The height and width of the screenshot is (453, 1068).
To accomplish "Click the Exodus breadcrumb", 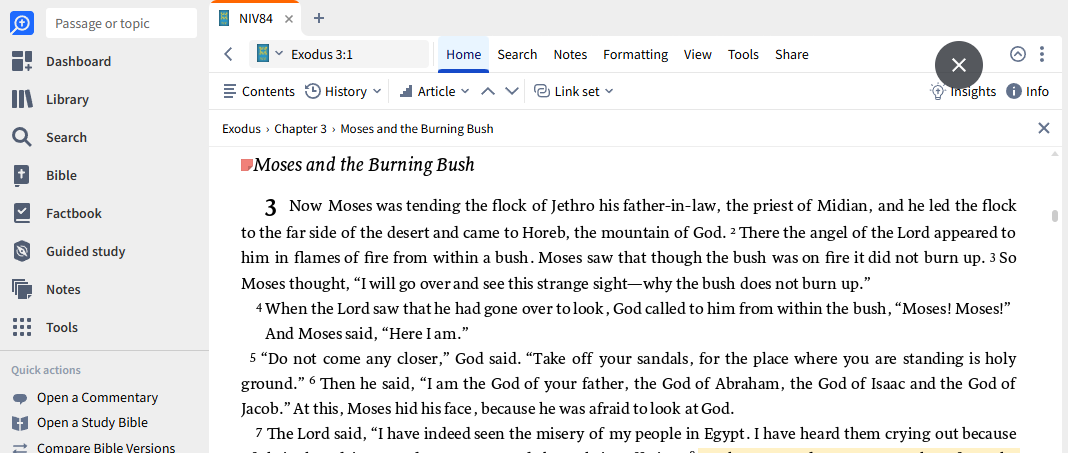I will tap(241, 129).
